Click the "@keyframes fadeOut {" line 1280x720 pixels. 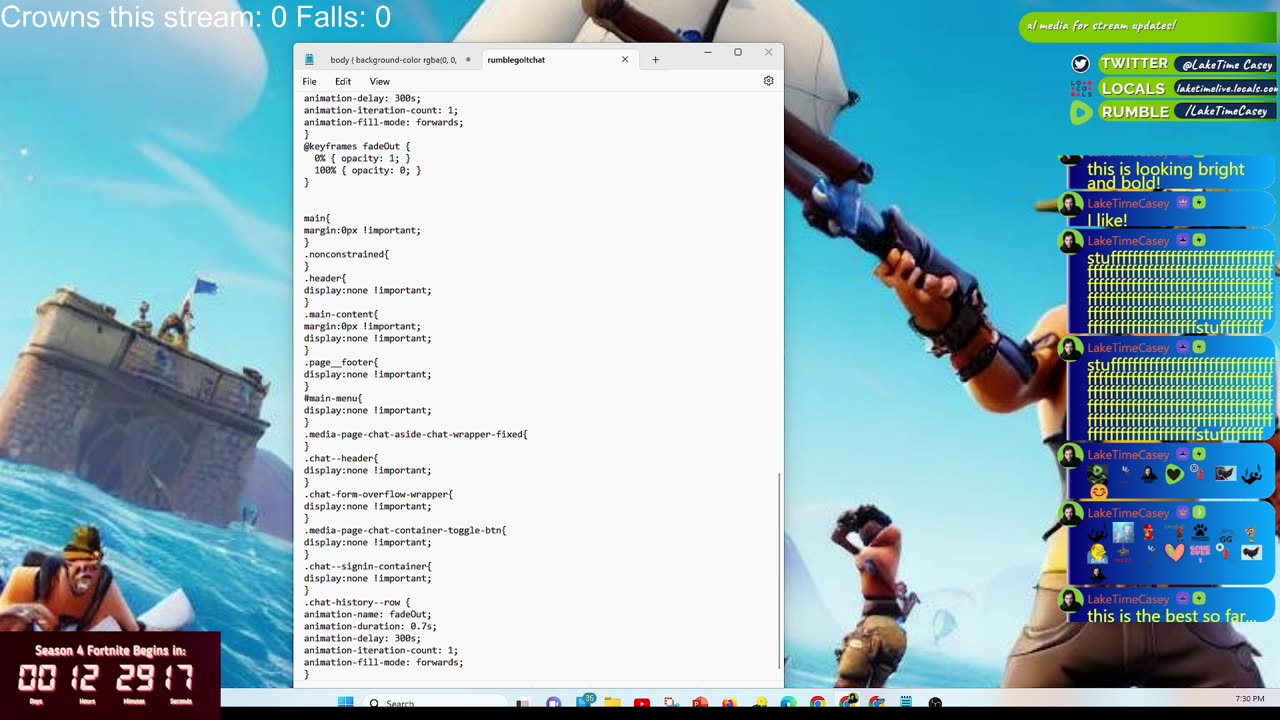click(x=357, y=146)
